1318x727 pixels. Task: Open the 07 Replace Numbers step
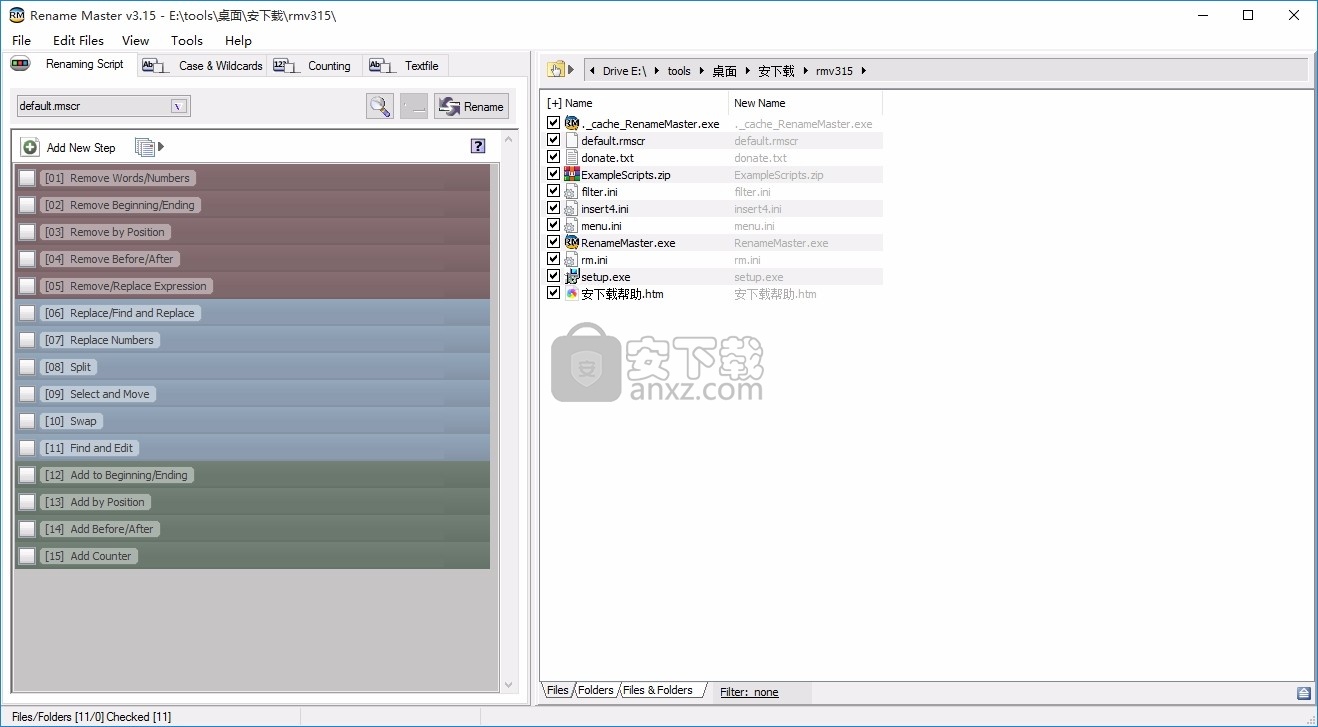(x=100, y=340)
